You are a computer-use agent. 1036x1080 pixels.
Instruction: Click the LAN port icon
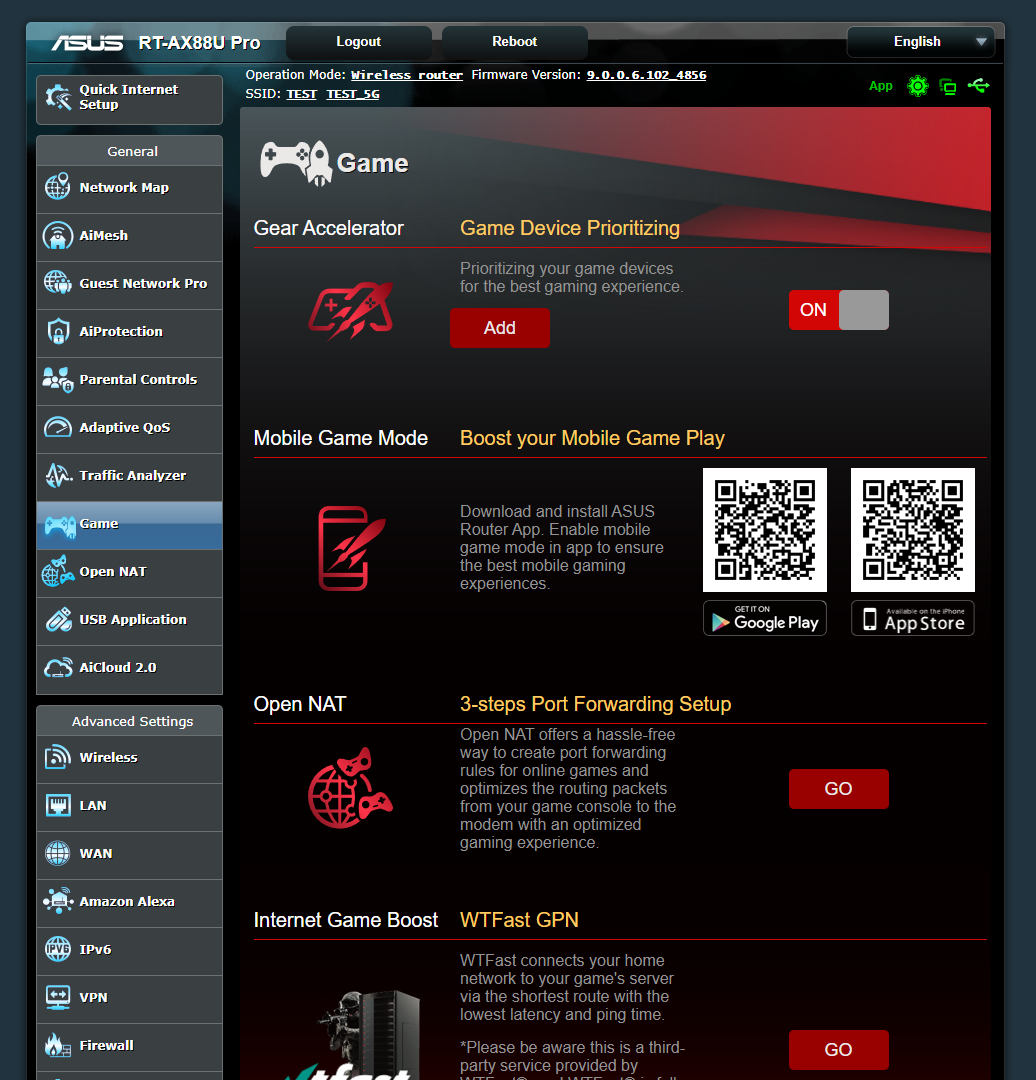58,804
